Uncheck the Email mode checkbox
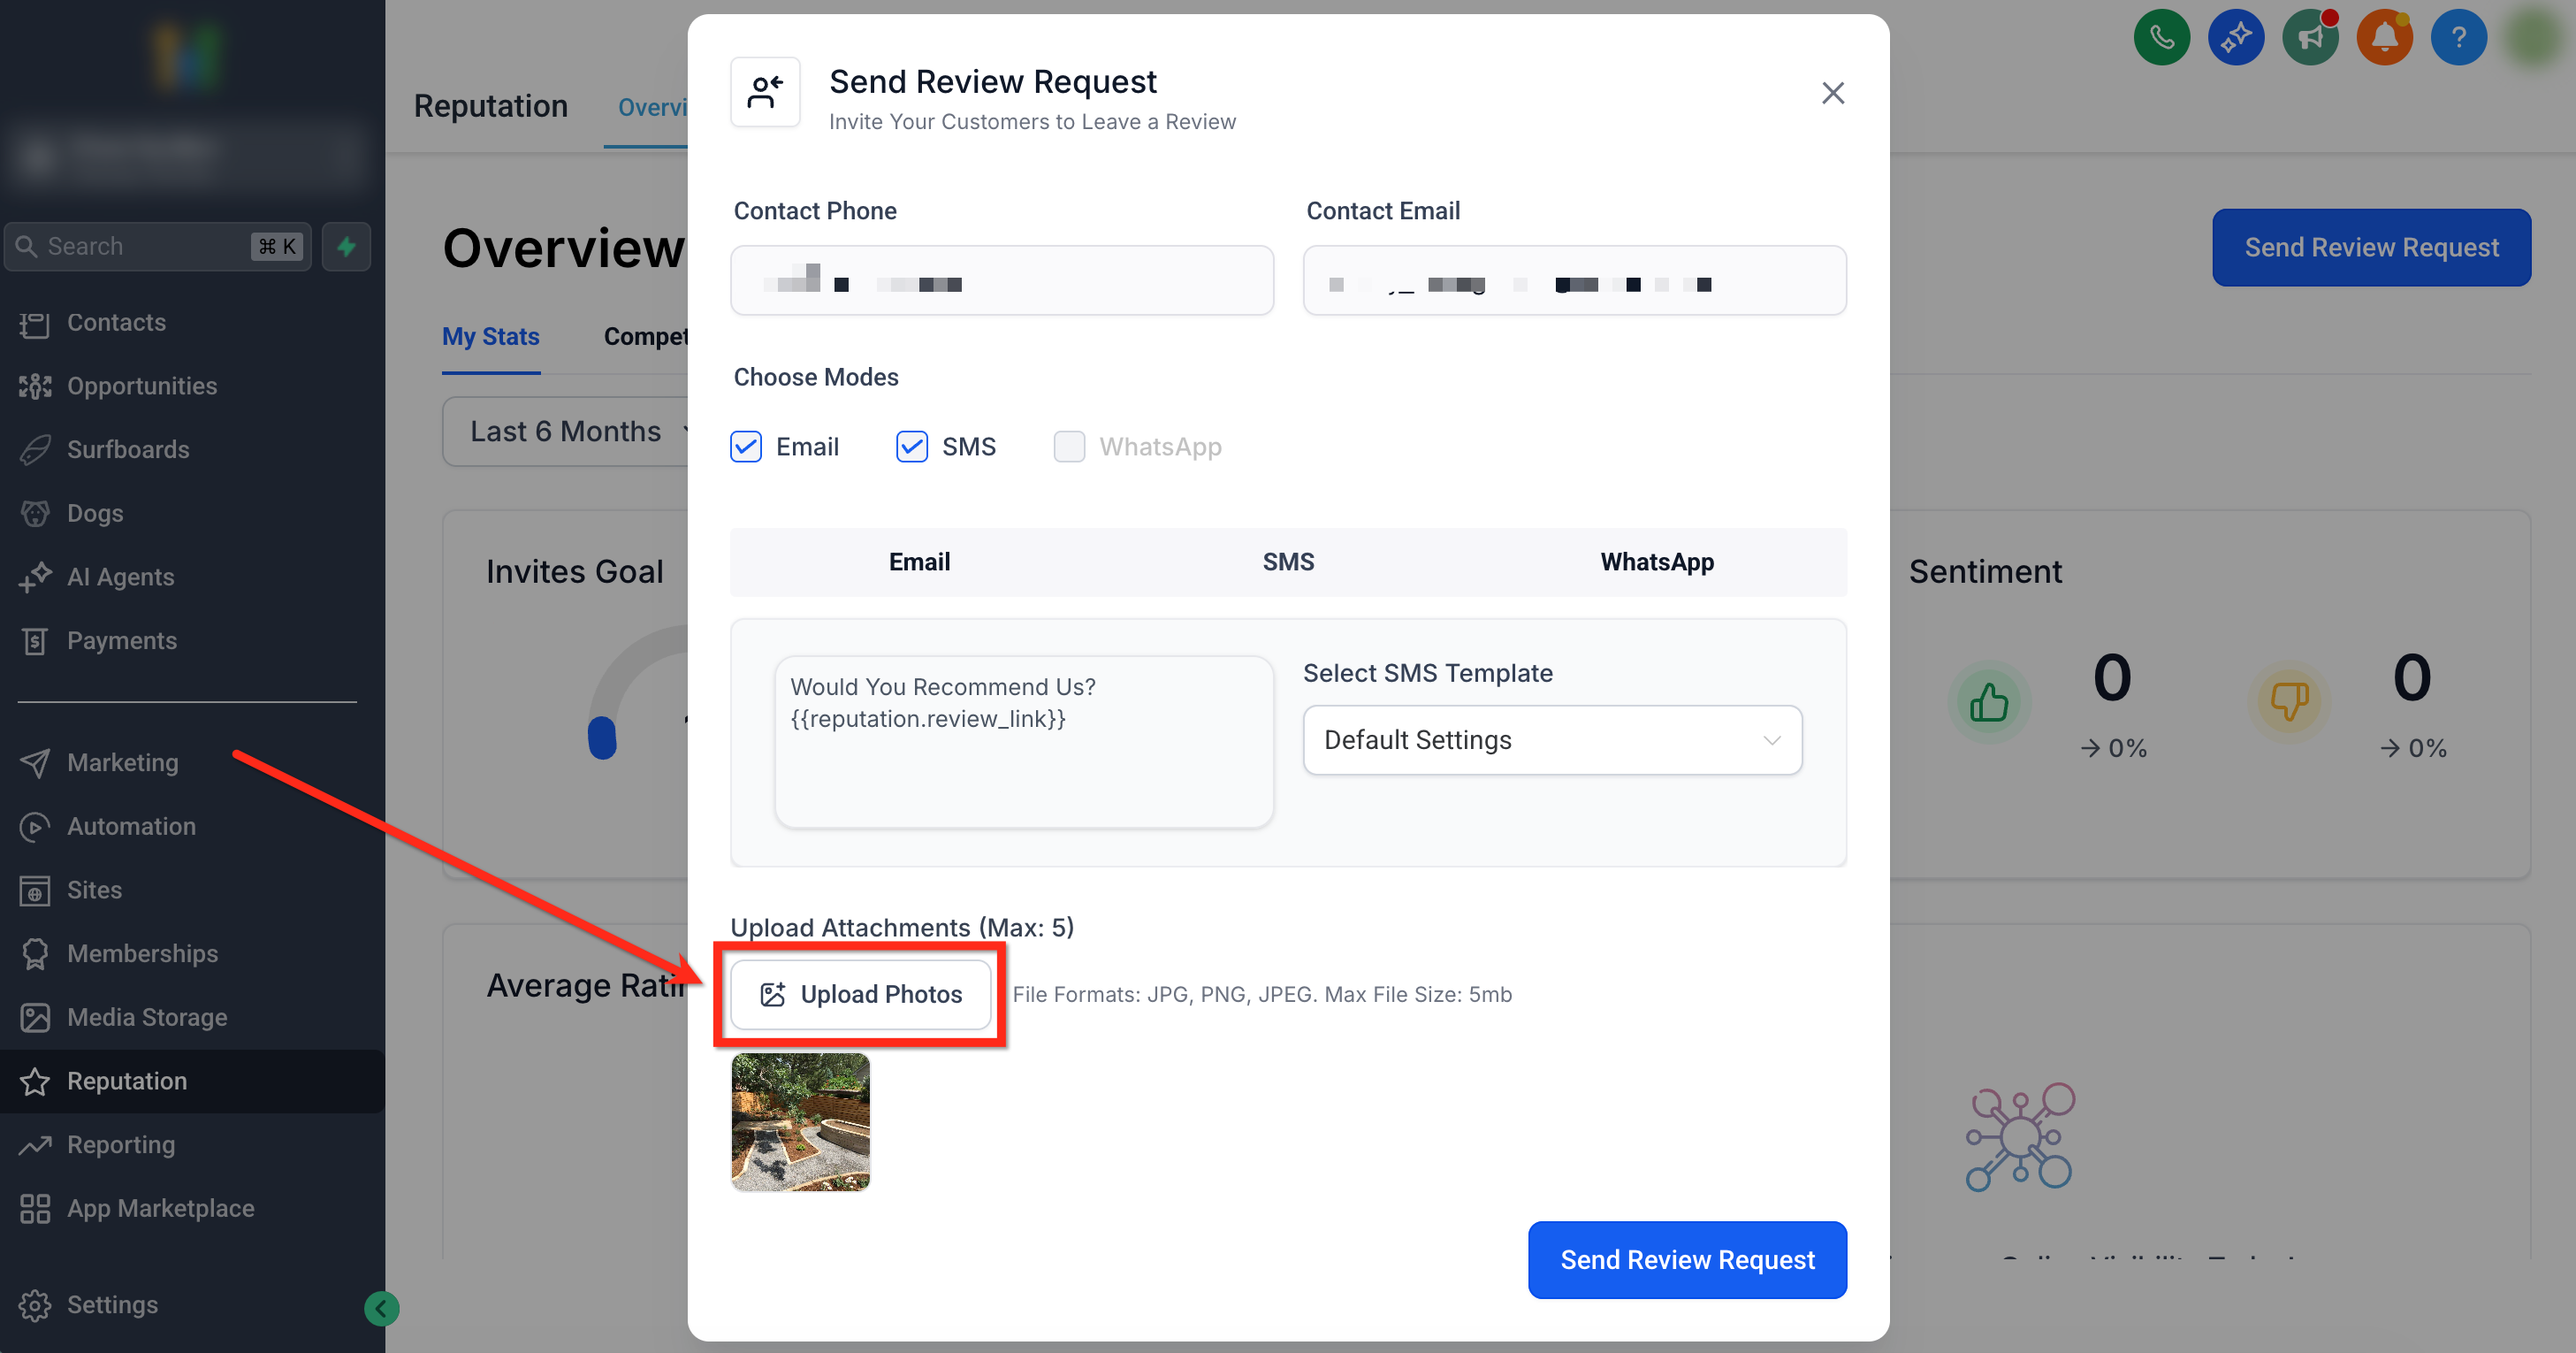 click(x=746, y=447)
